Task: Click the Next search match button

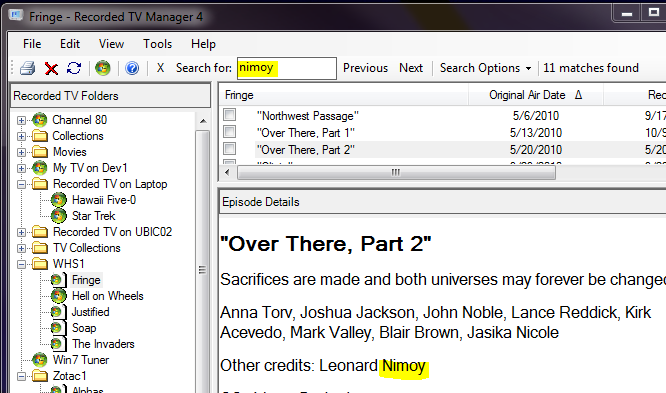Action: pyautogui.click(x=411, y=68)
